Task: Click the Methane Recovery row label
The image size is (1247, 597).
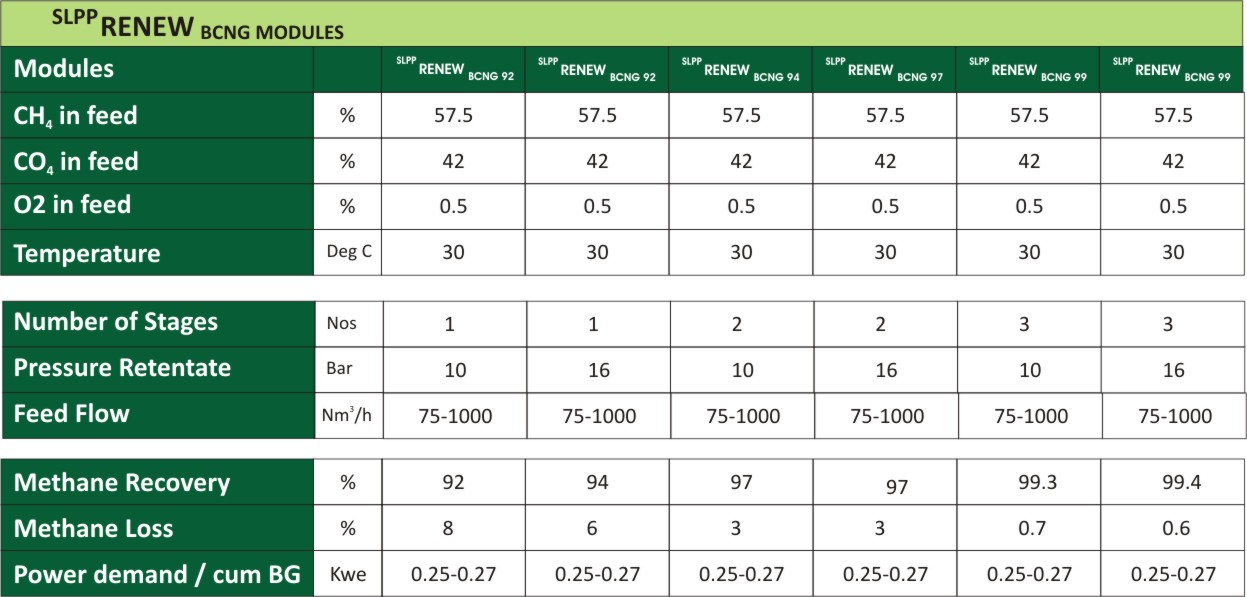Action: coord(122,483)
